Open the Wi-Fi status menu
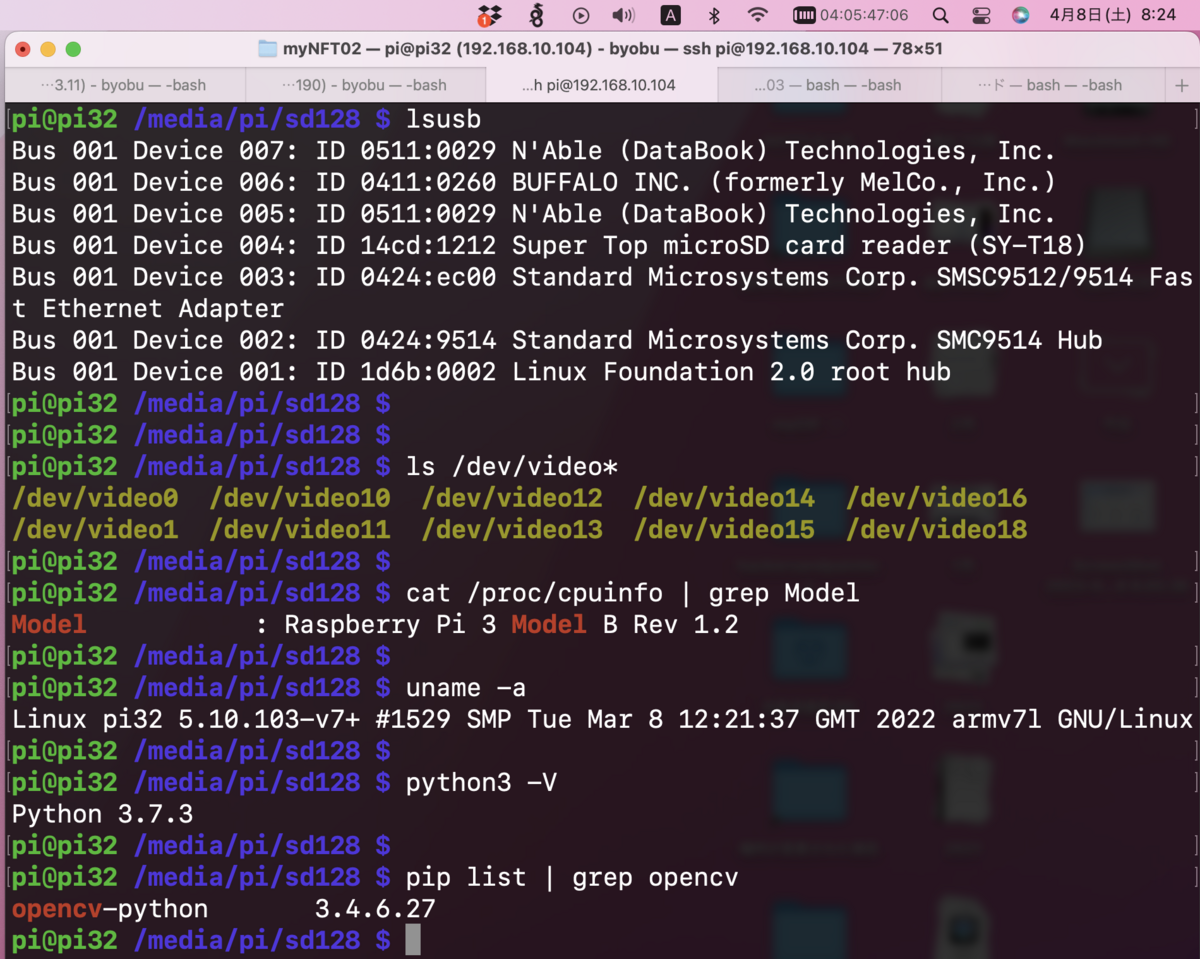This screenshot has width=1200, height=959. (757, 16)
